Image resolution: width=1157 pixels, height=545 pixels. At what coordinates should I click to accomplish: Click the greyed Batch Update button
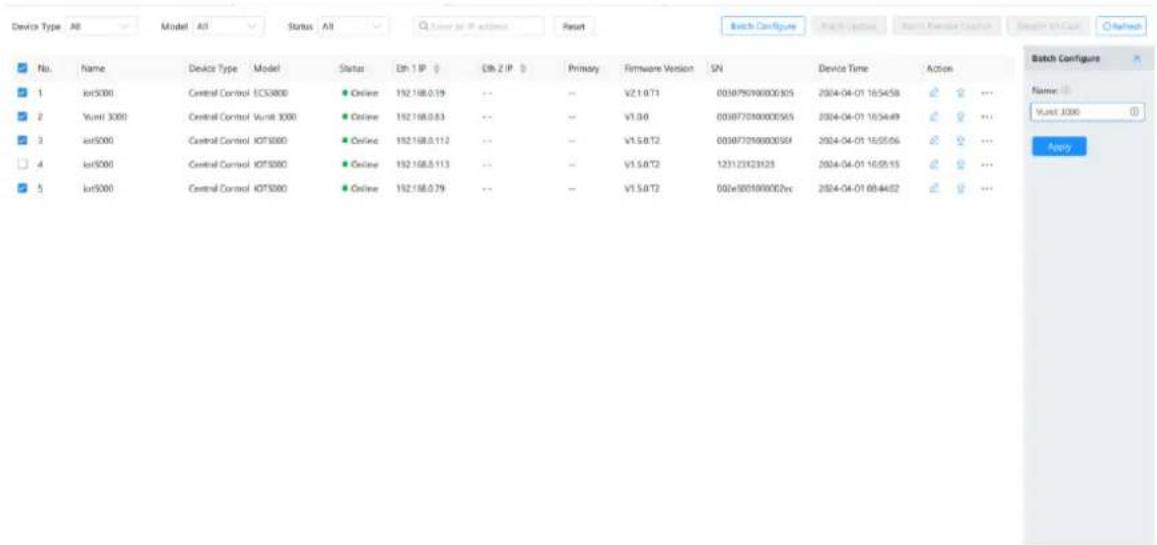(849, 26)
